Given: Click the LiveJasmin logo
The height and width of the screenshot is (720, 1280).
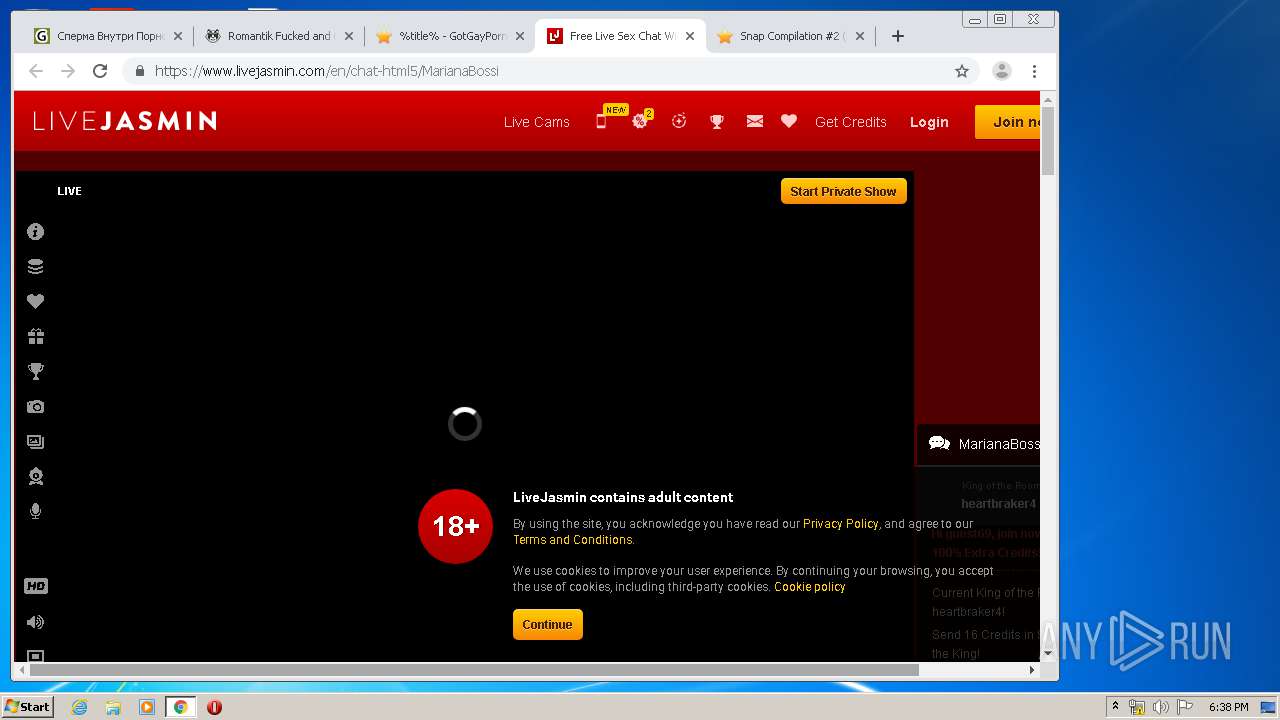Looking at the screenshot, I should (x=125, y=121).
